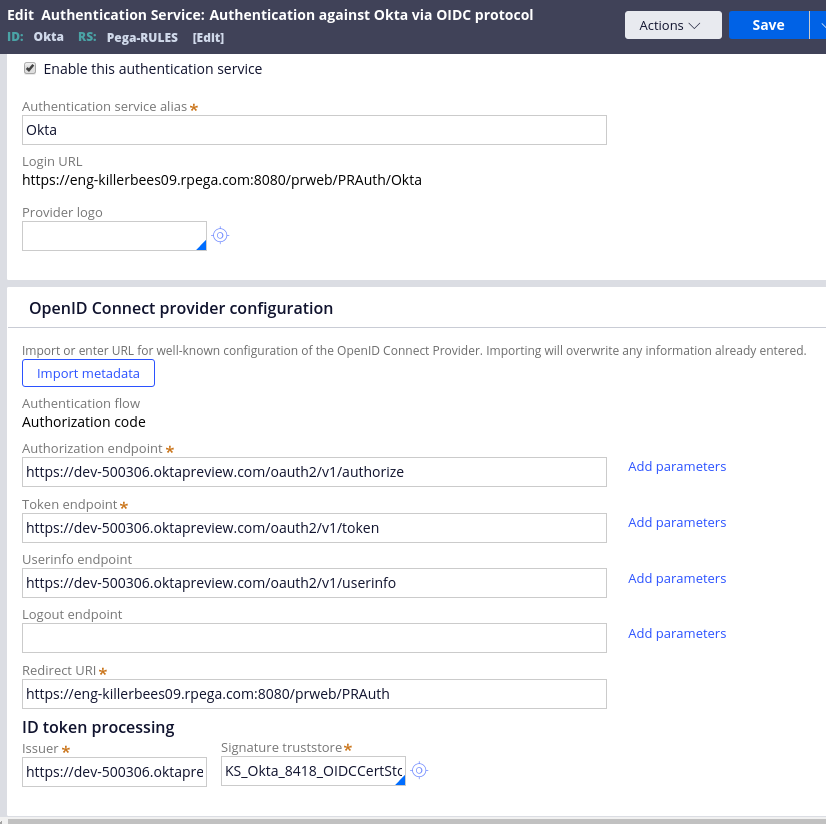Focus the Token endpoint input field

[x=314, y=528]
